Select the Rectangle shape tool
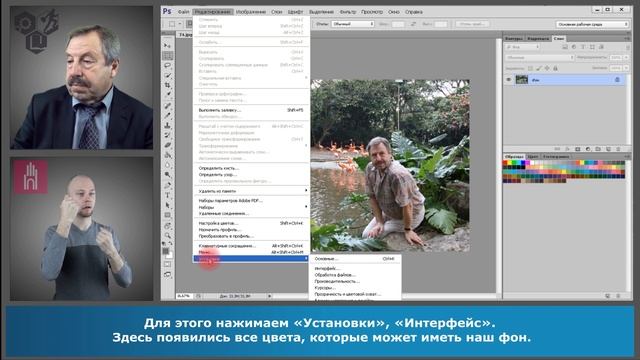 click(x=168, y=215)
